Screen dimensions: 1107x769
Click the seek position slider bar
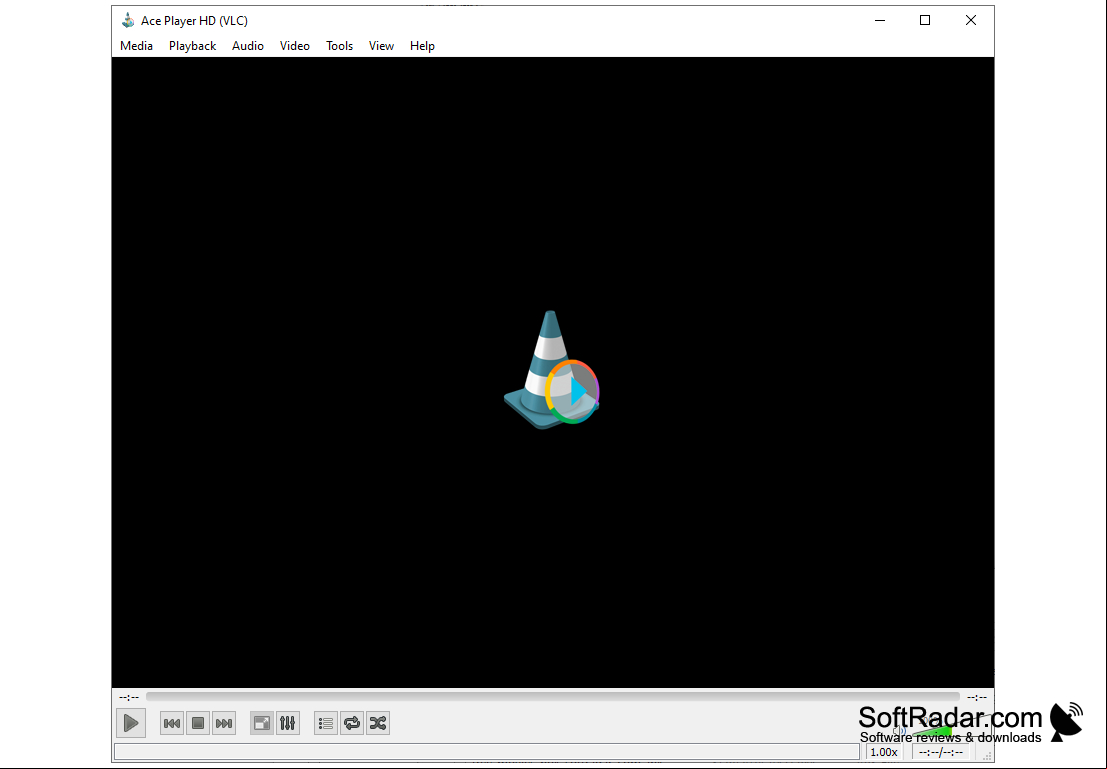tap(553, 697)
